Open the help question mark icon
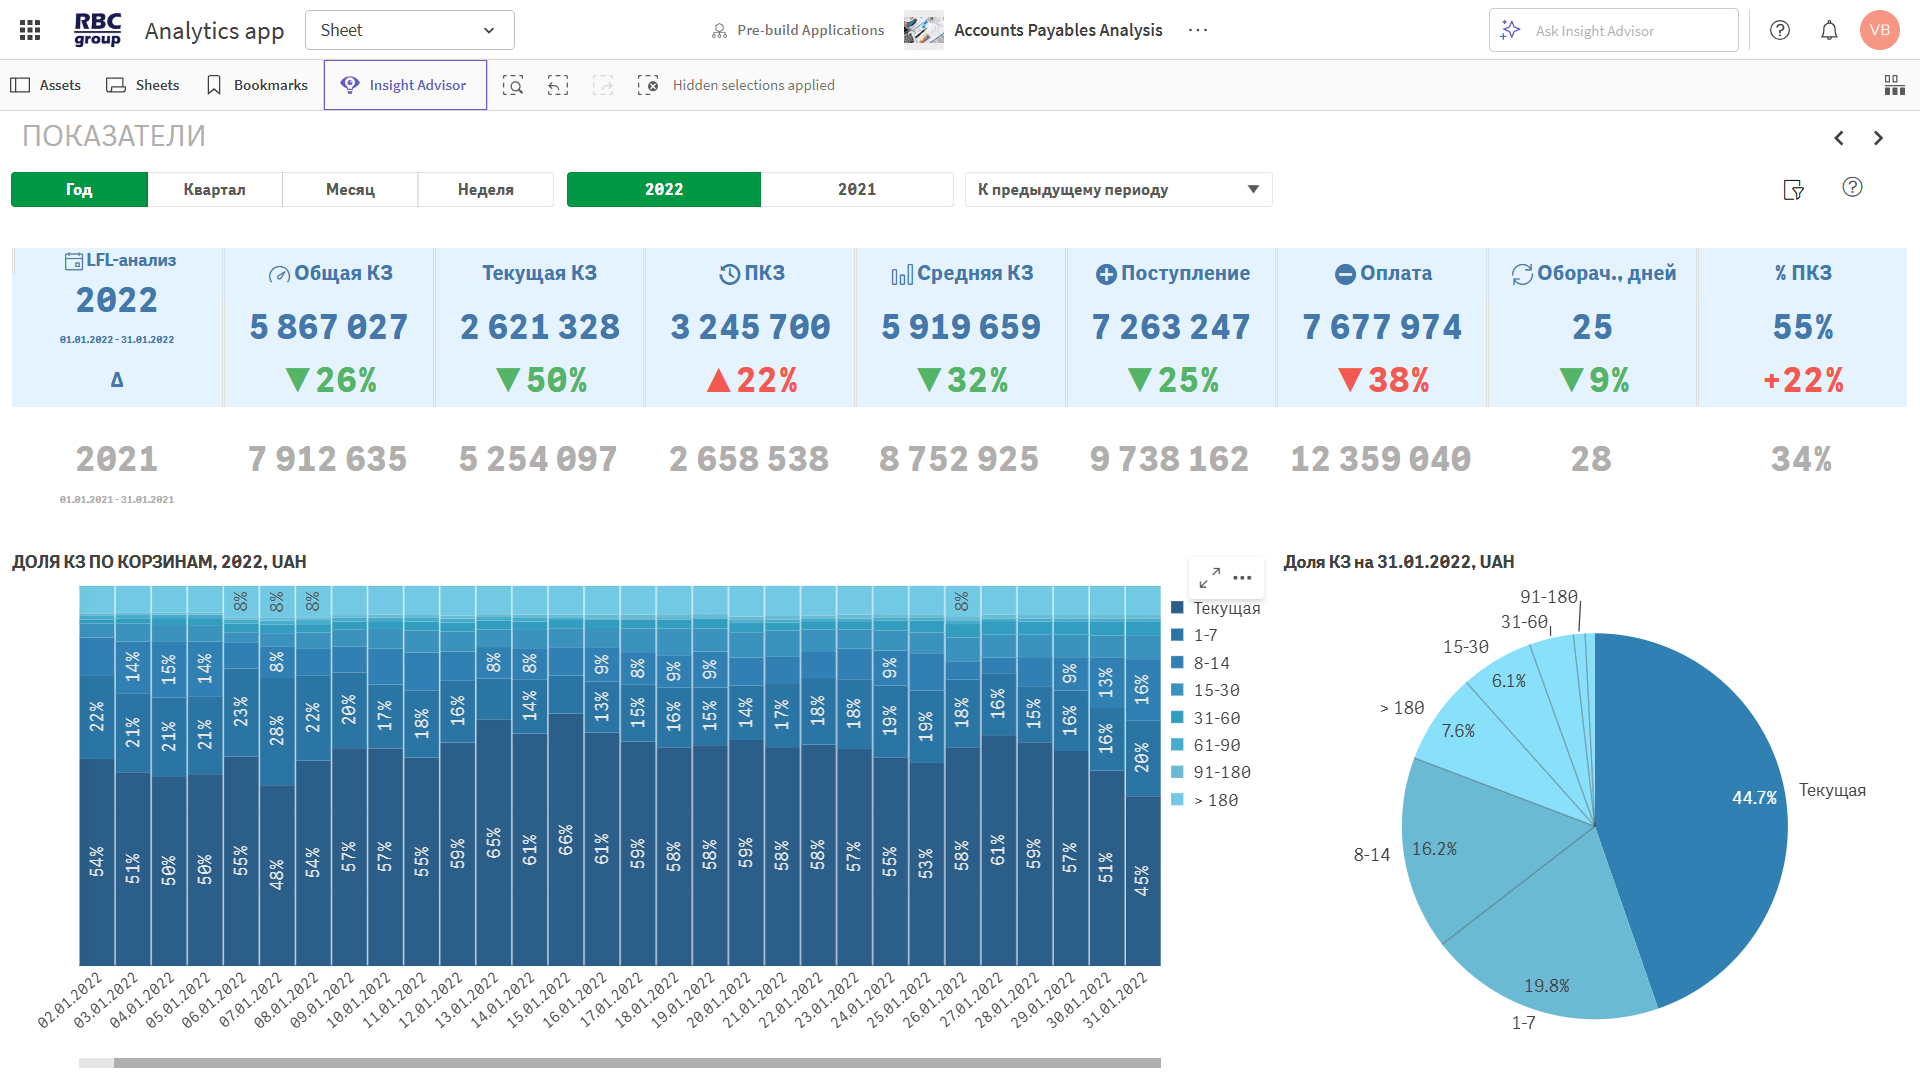Viewport: 1920px width, 1080px height. (1780, 30)
